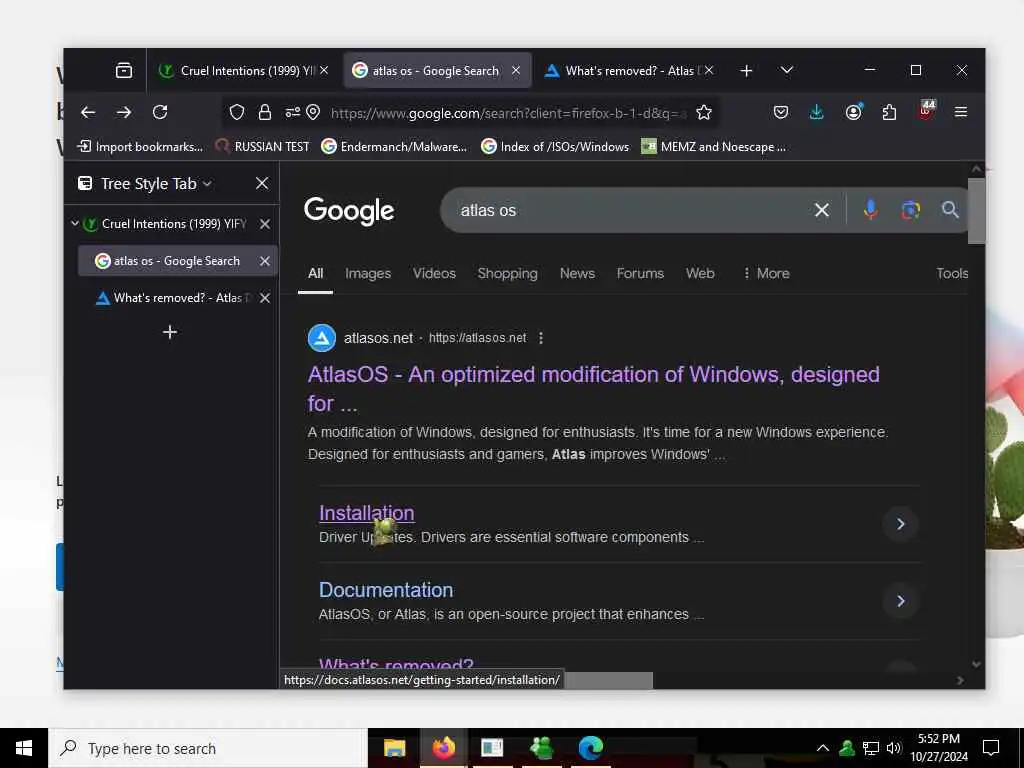Close atlas os tab in sidebar
1024x768 pixels.
click(264, 261)
